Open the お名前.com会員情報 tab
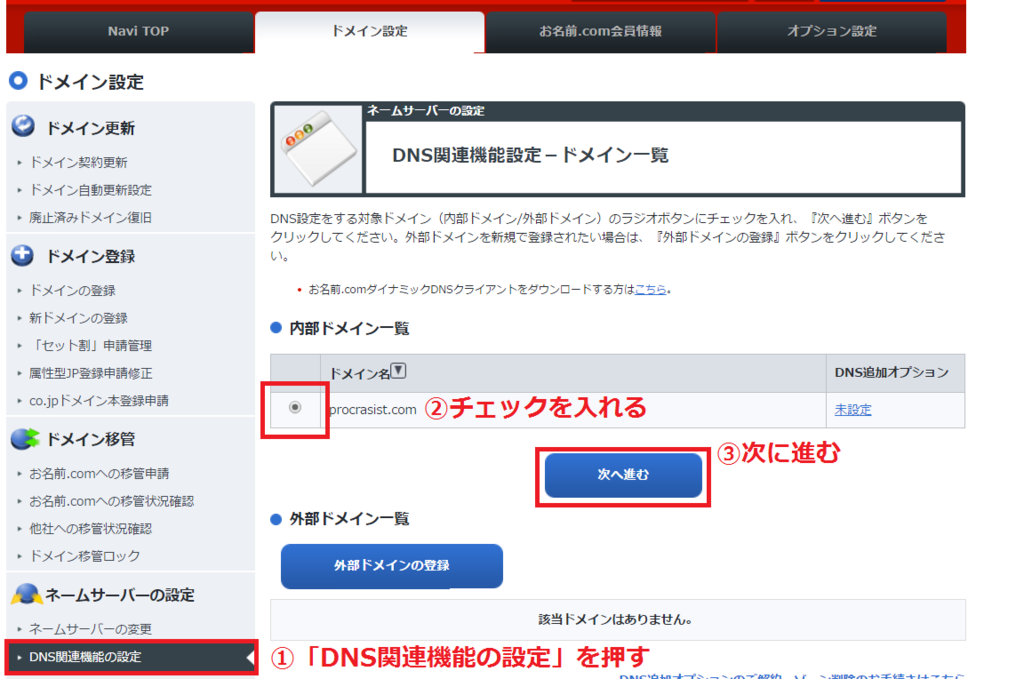Image resolution: width=1024 pixels, height=679 pixels. (600, 31)
